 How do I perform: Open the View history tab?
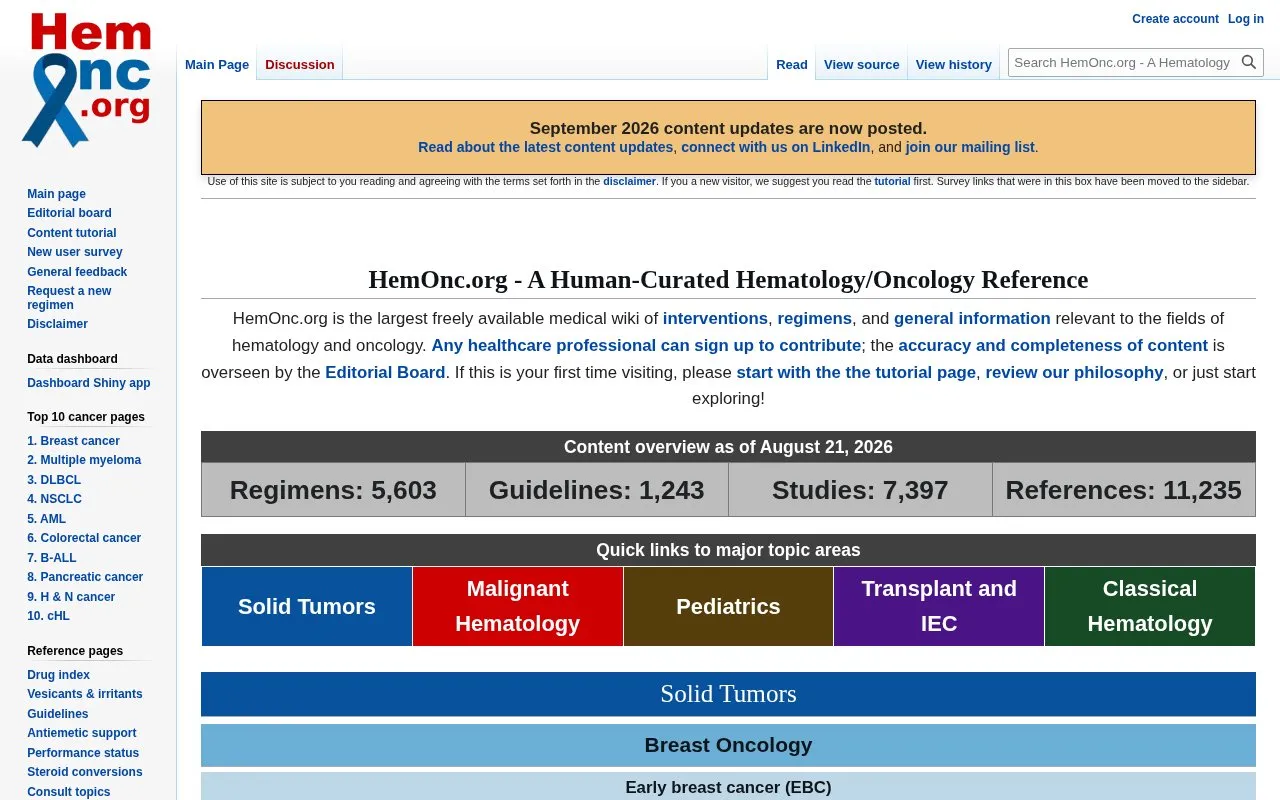954,64
